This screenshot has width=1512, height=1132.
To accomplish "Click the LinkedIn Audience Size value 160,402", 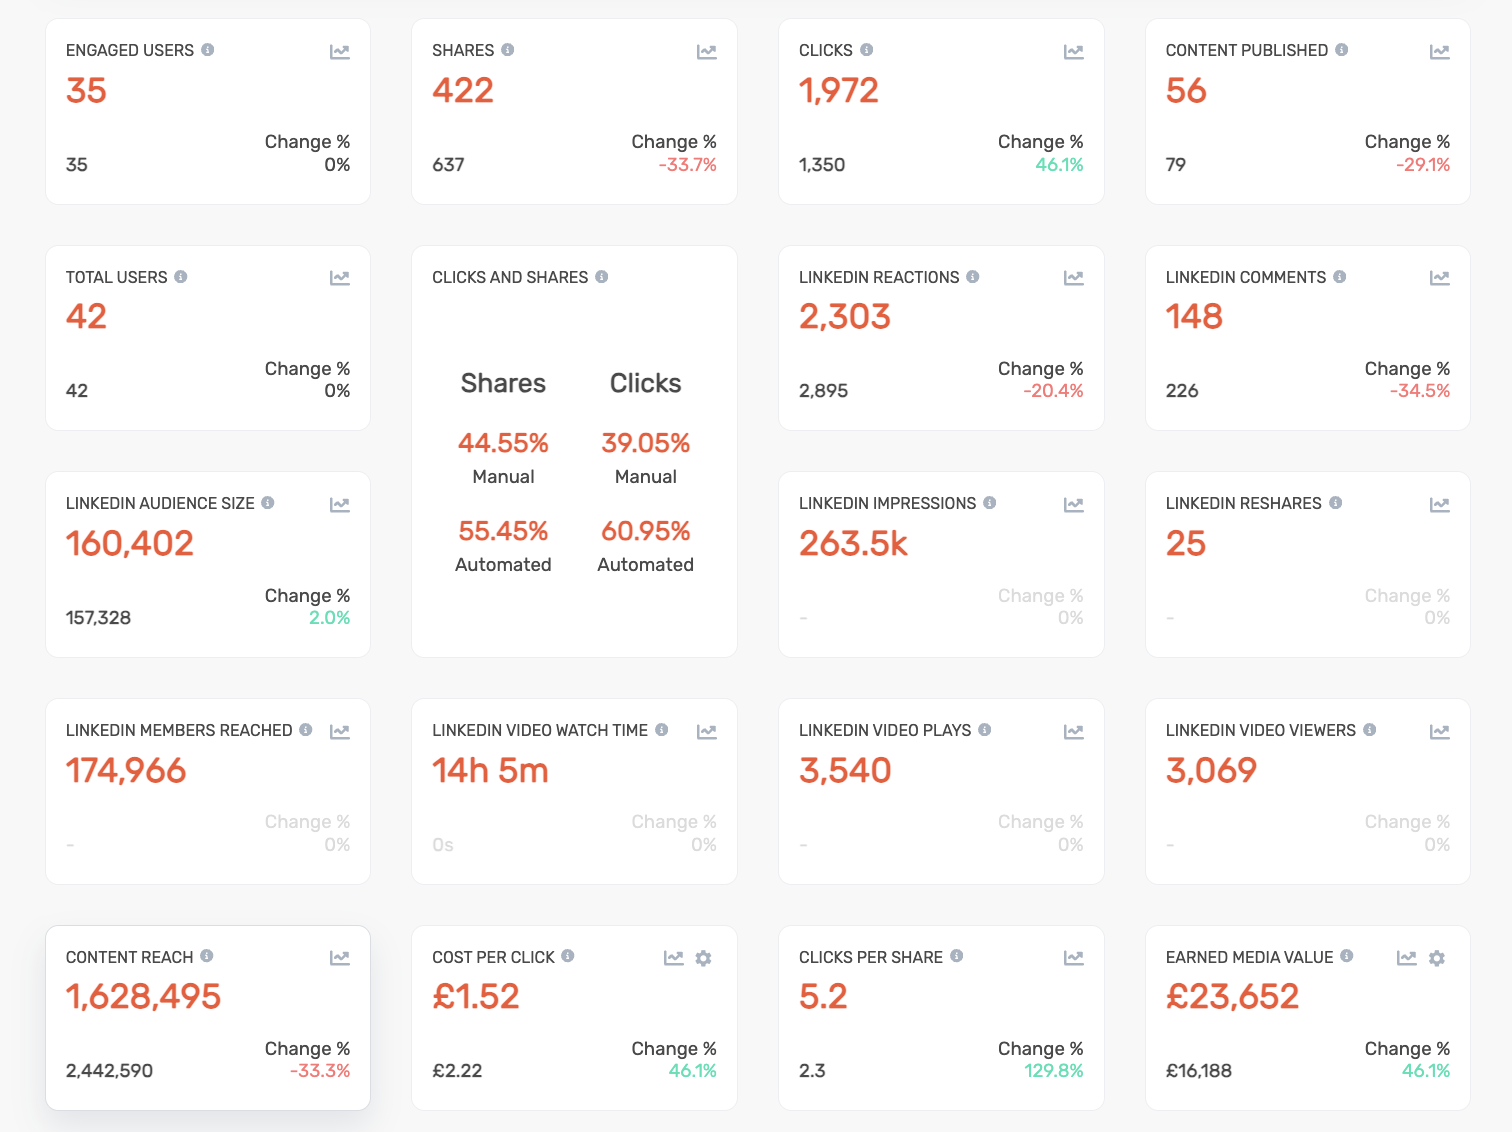I will (x=130, y=544).
